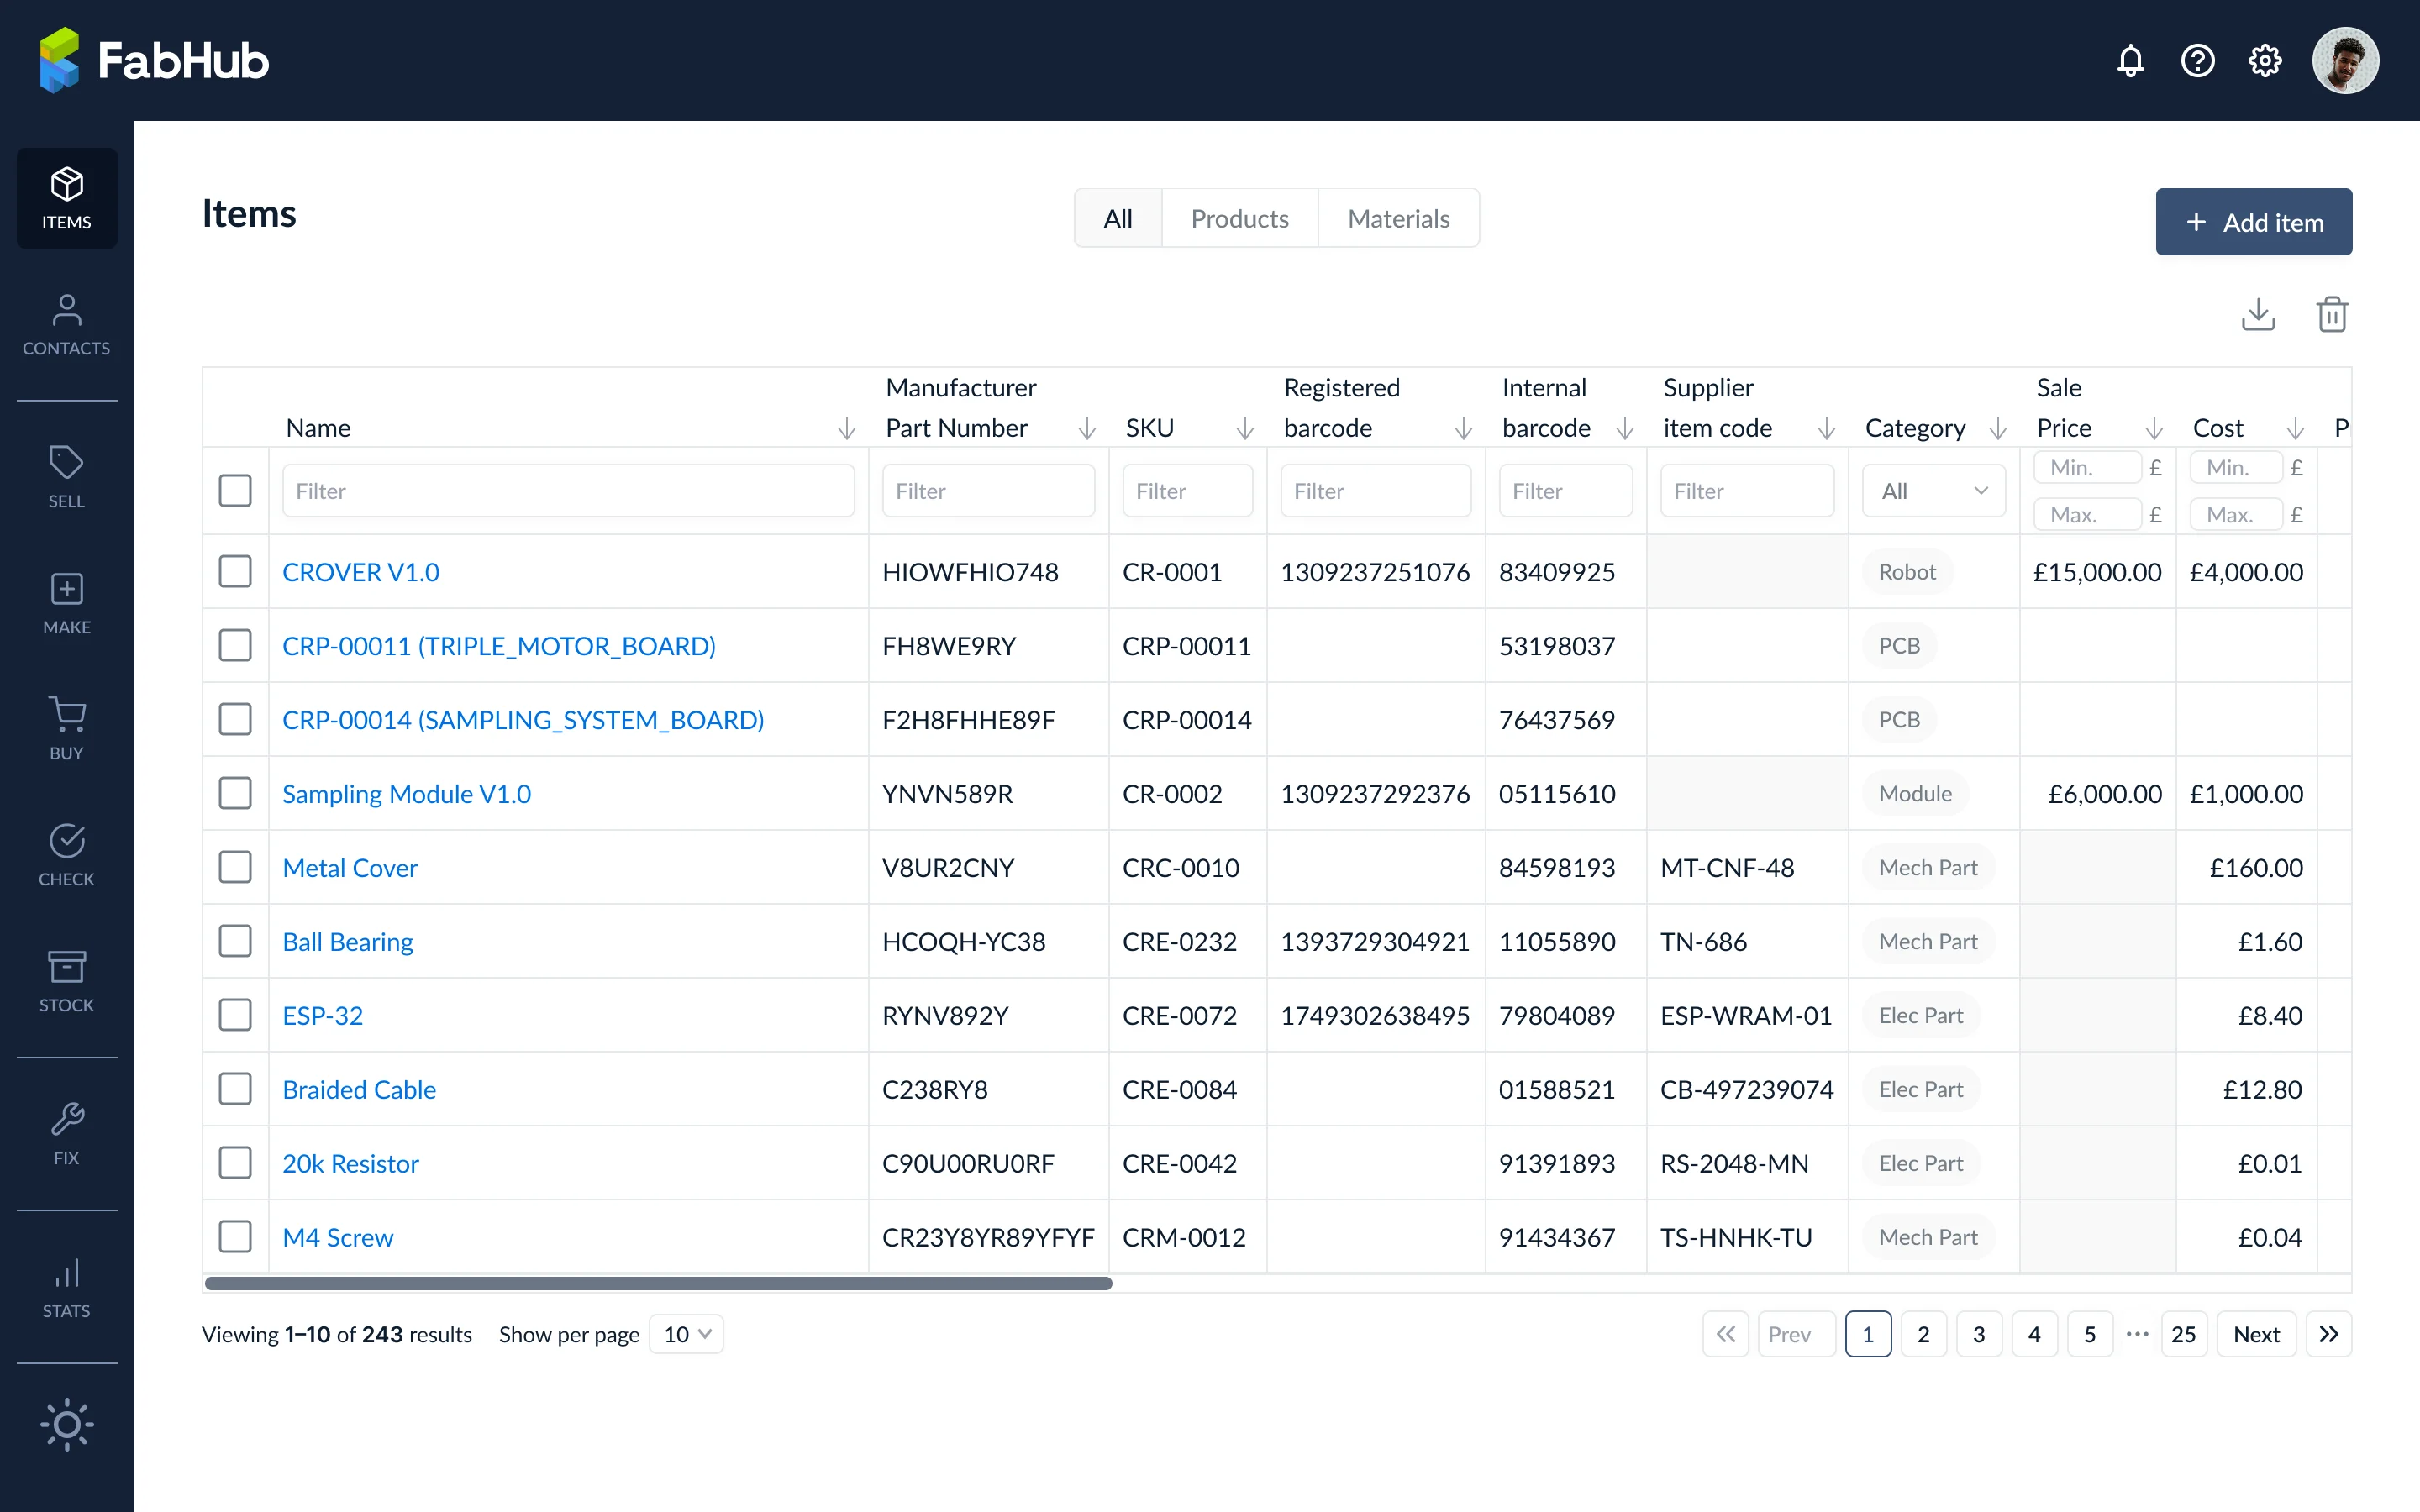Jump to last page double chevron
The image size is (2420, 1512).
point(2329,1334)
